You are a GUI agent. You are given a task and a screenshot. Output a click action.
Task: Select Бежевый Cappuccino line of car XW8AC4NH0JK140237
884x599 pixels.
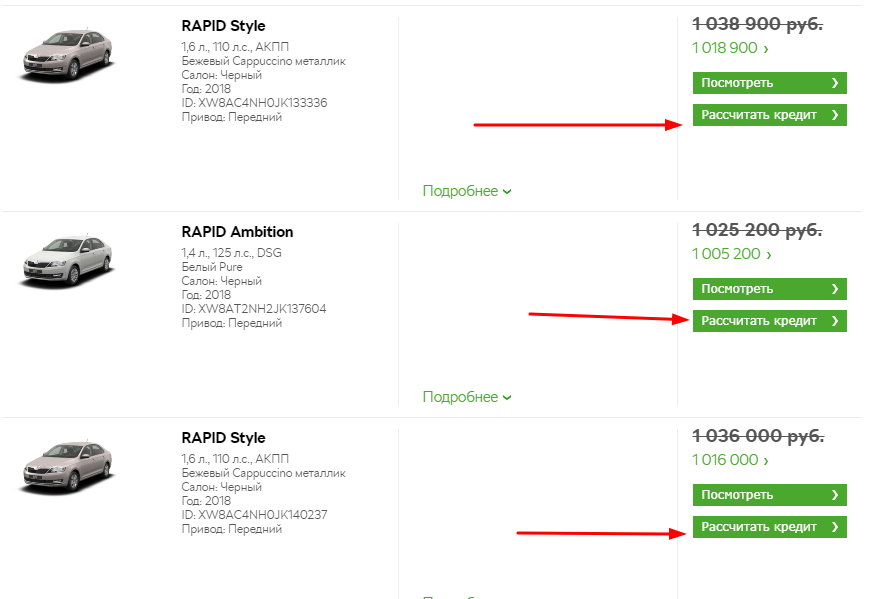[263, 473]
